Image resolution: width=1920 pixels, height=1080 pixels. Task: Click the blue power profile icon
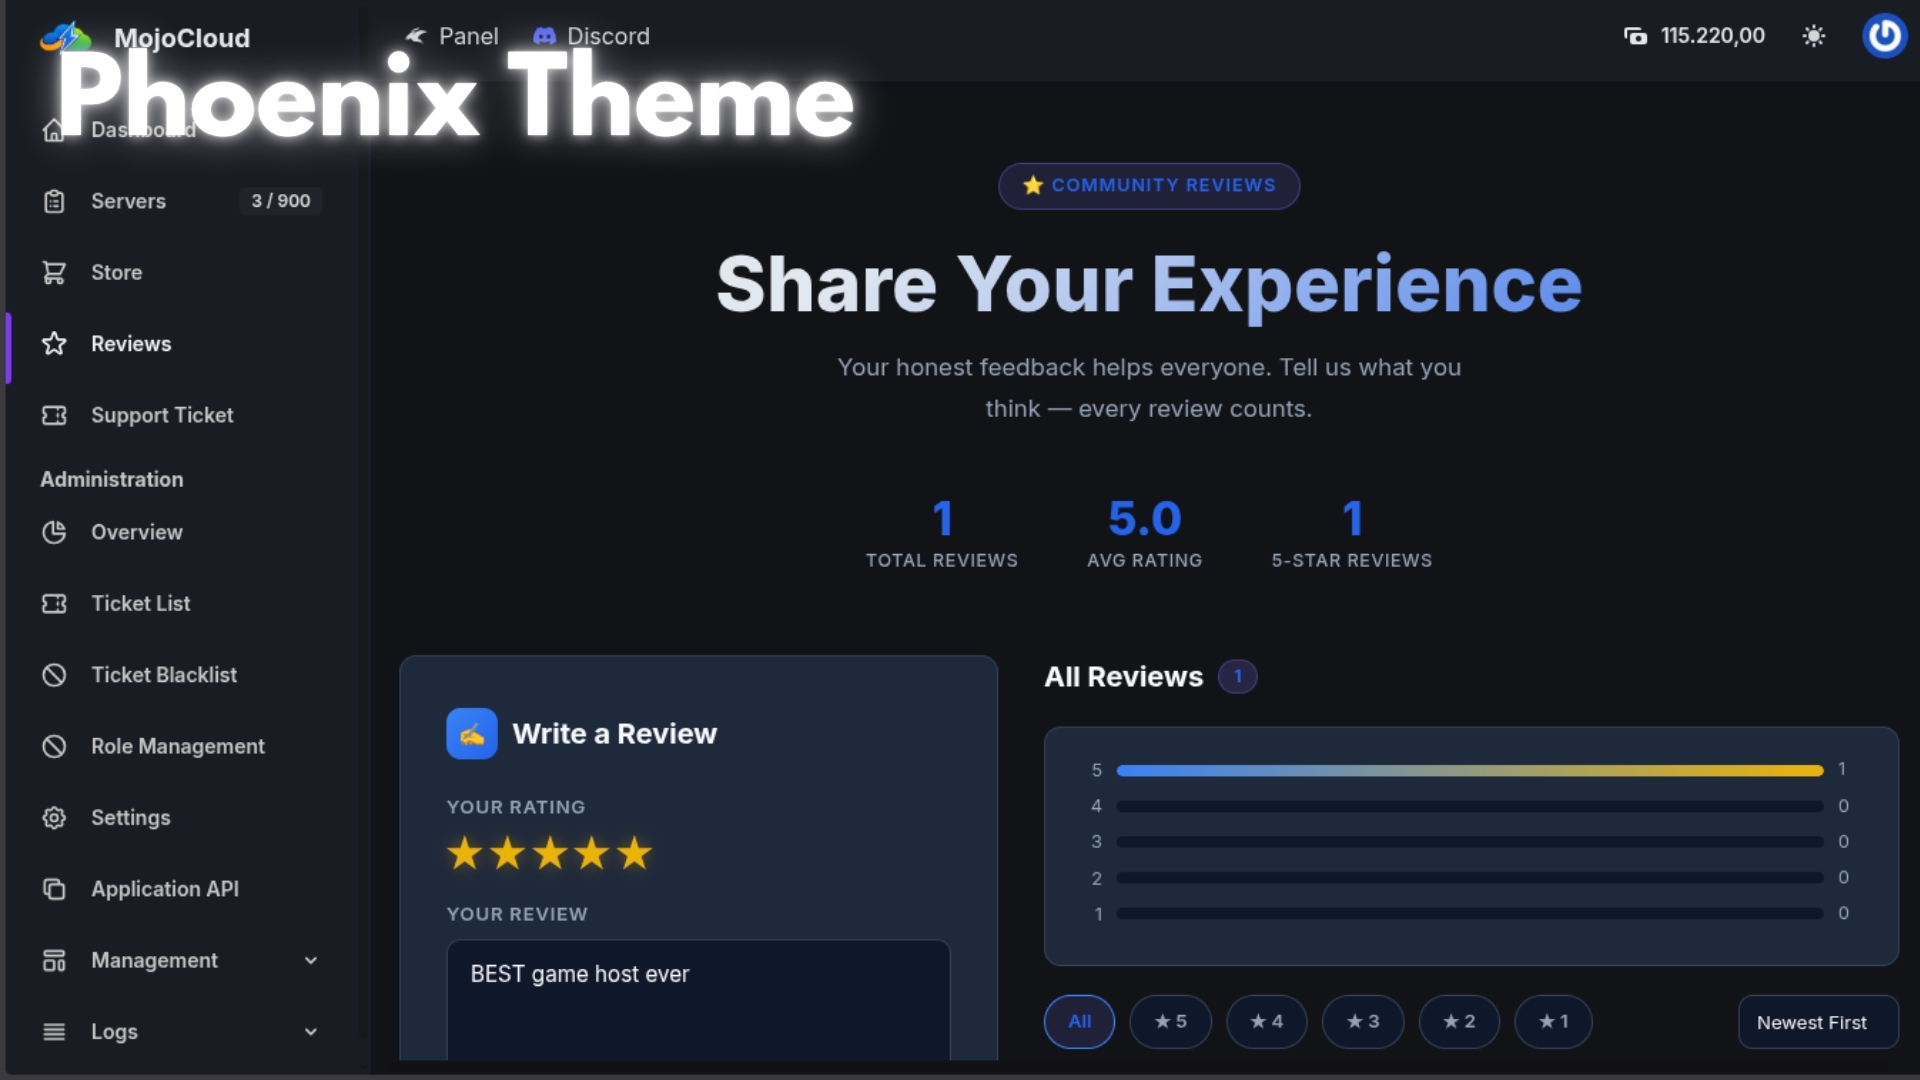pos(1884,36)
